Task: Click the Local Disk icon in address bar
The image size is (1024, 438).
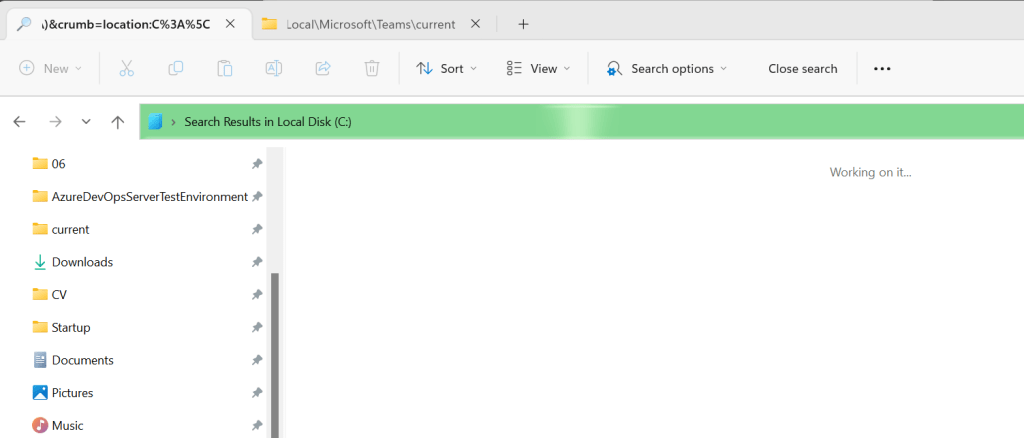Action: 155,121
